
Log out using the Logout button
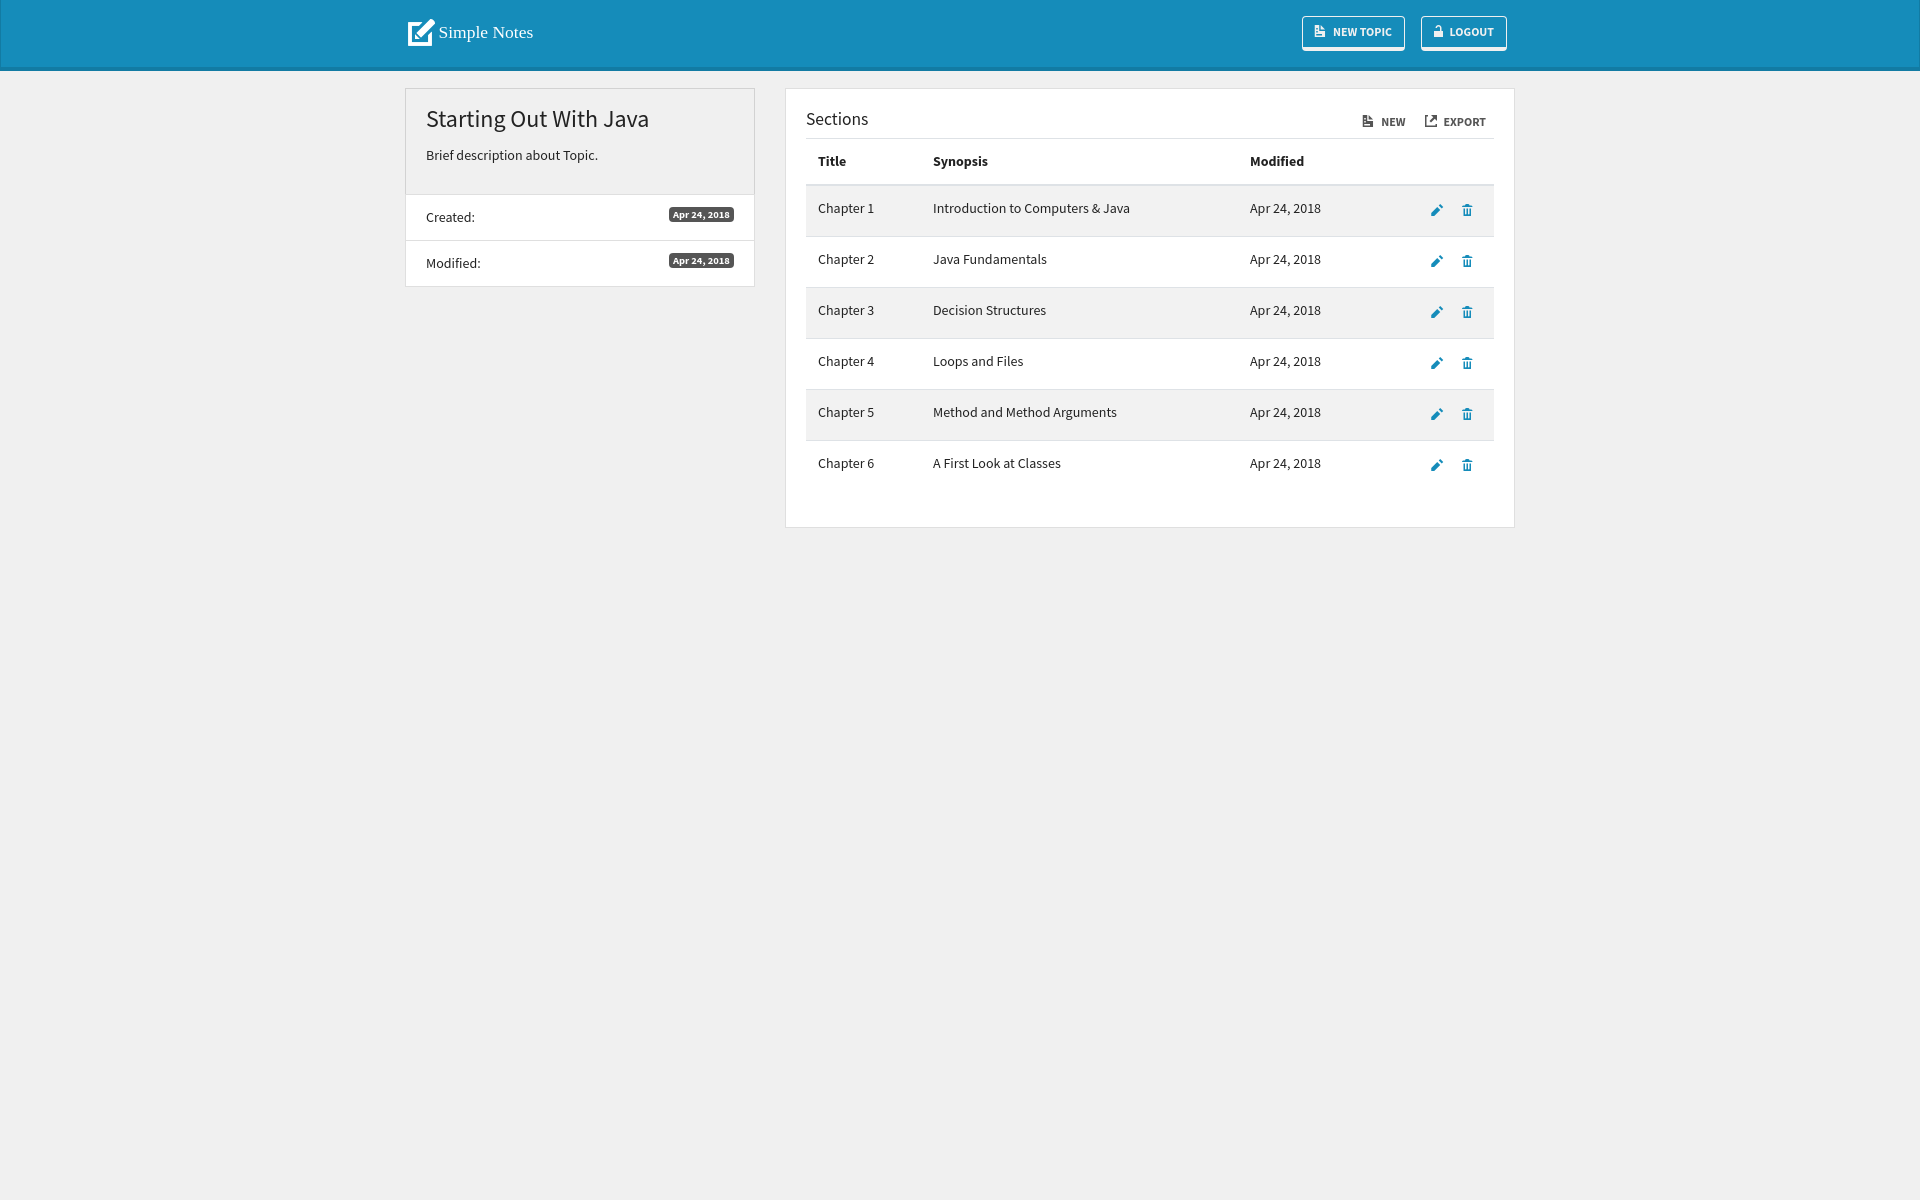pyautogui.click(x=1463, y=32)
